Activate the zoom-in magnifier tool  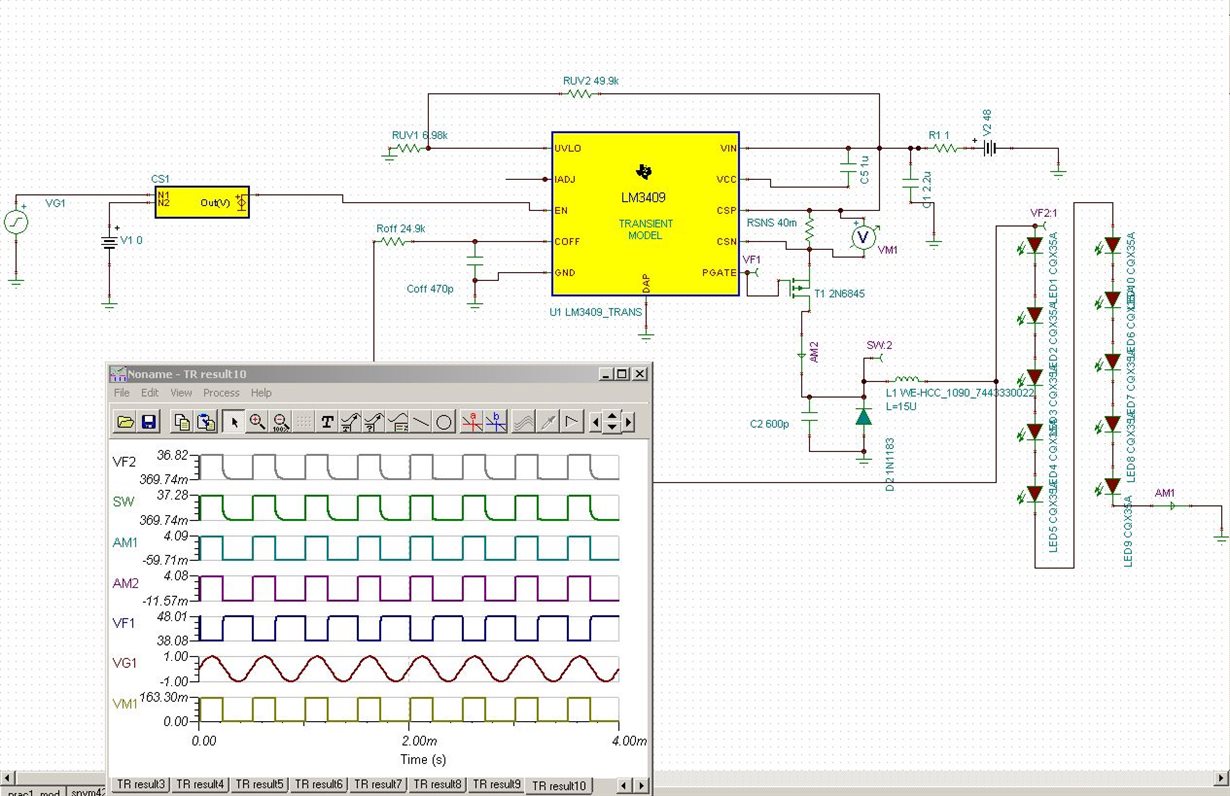tap(257, 422)
